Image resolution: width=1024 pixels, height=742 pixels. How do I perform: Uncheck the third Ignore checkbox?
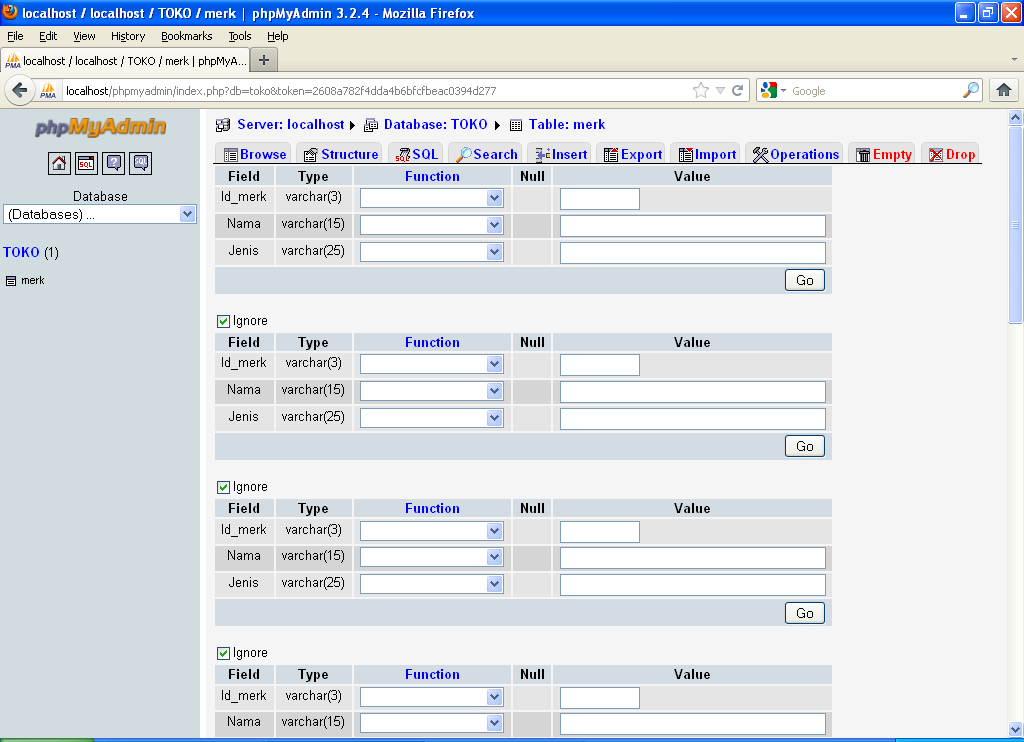222,652
